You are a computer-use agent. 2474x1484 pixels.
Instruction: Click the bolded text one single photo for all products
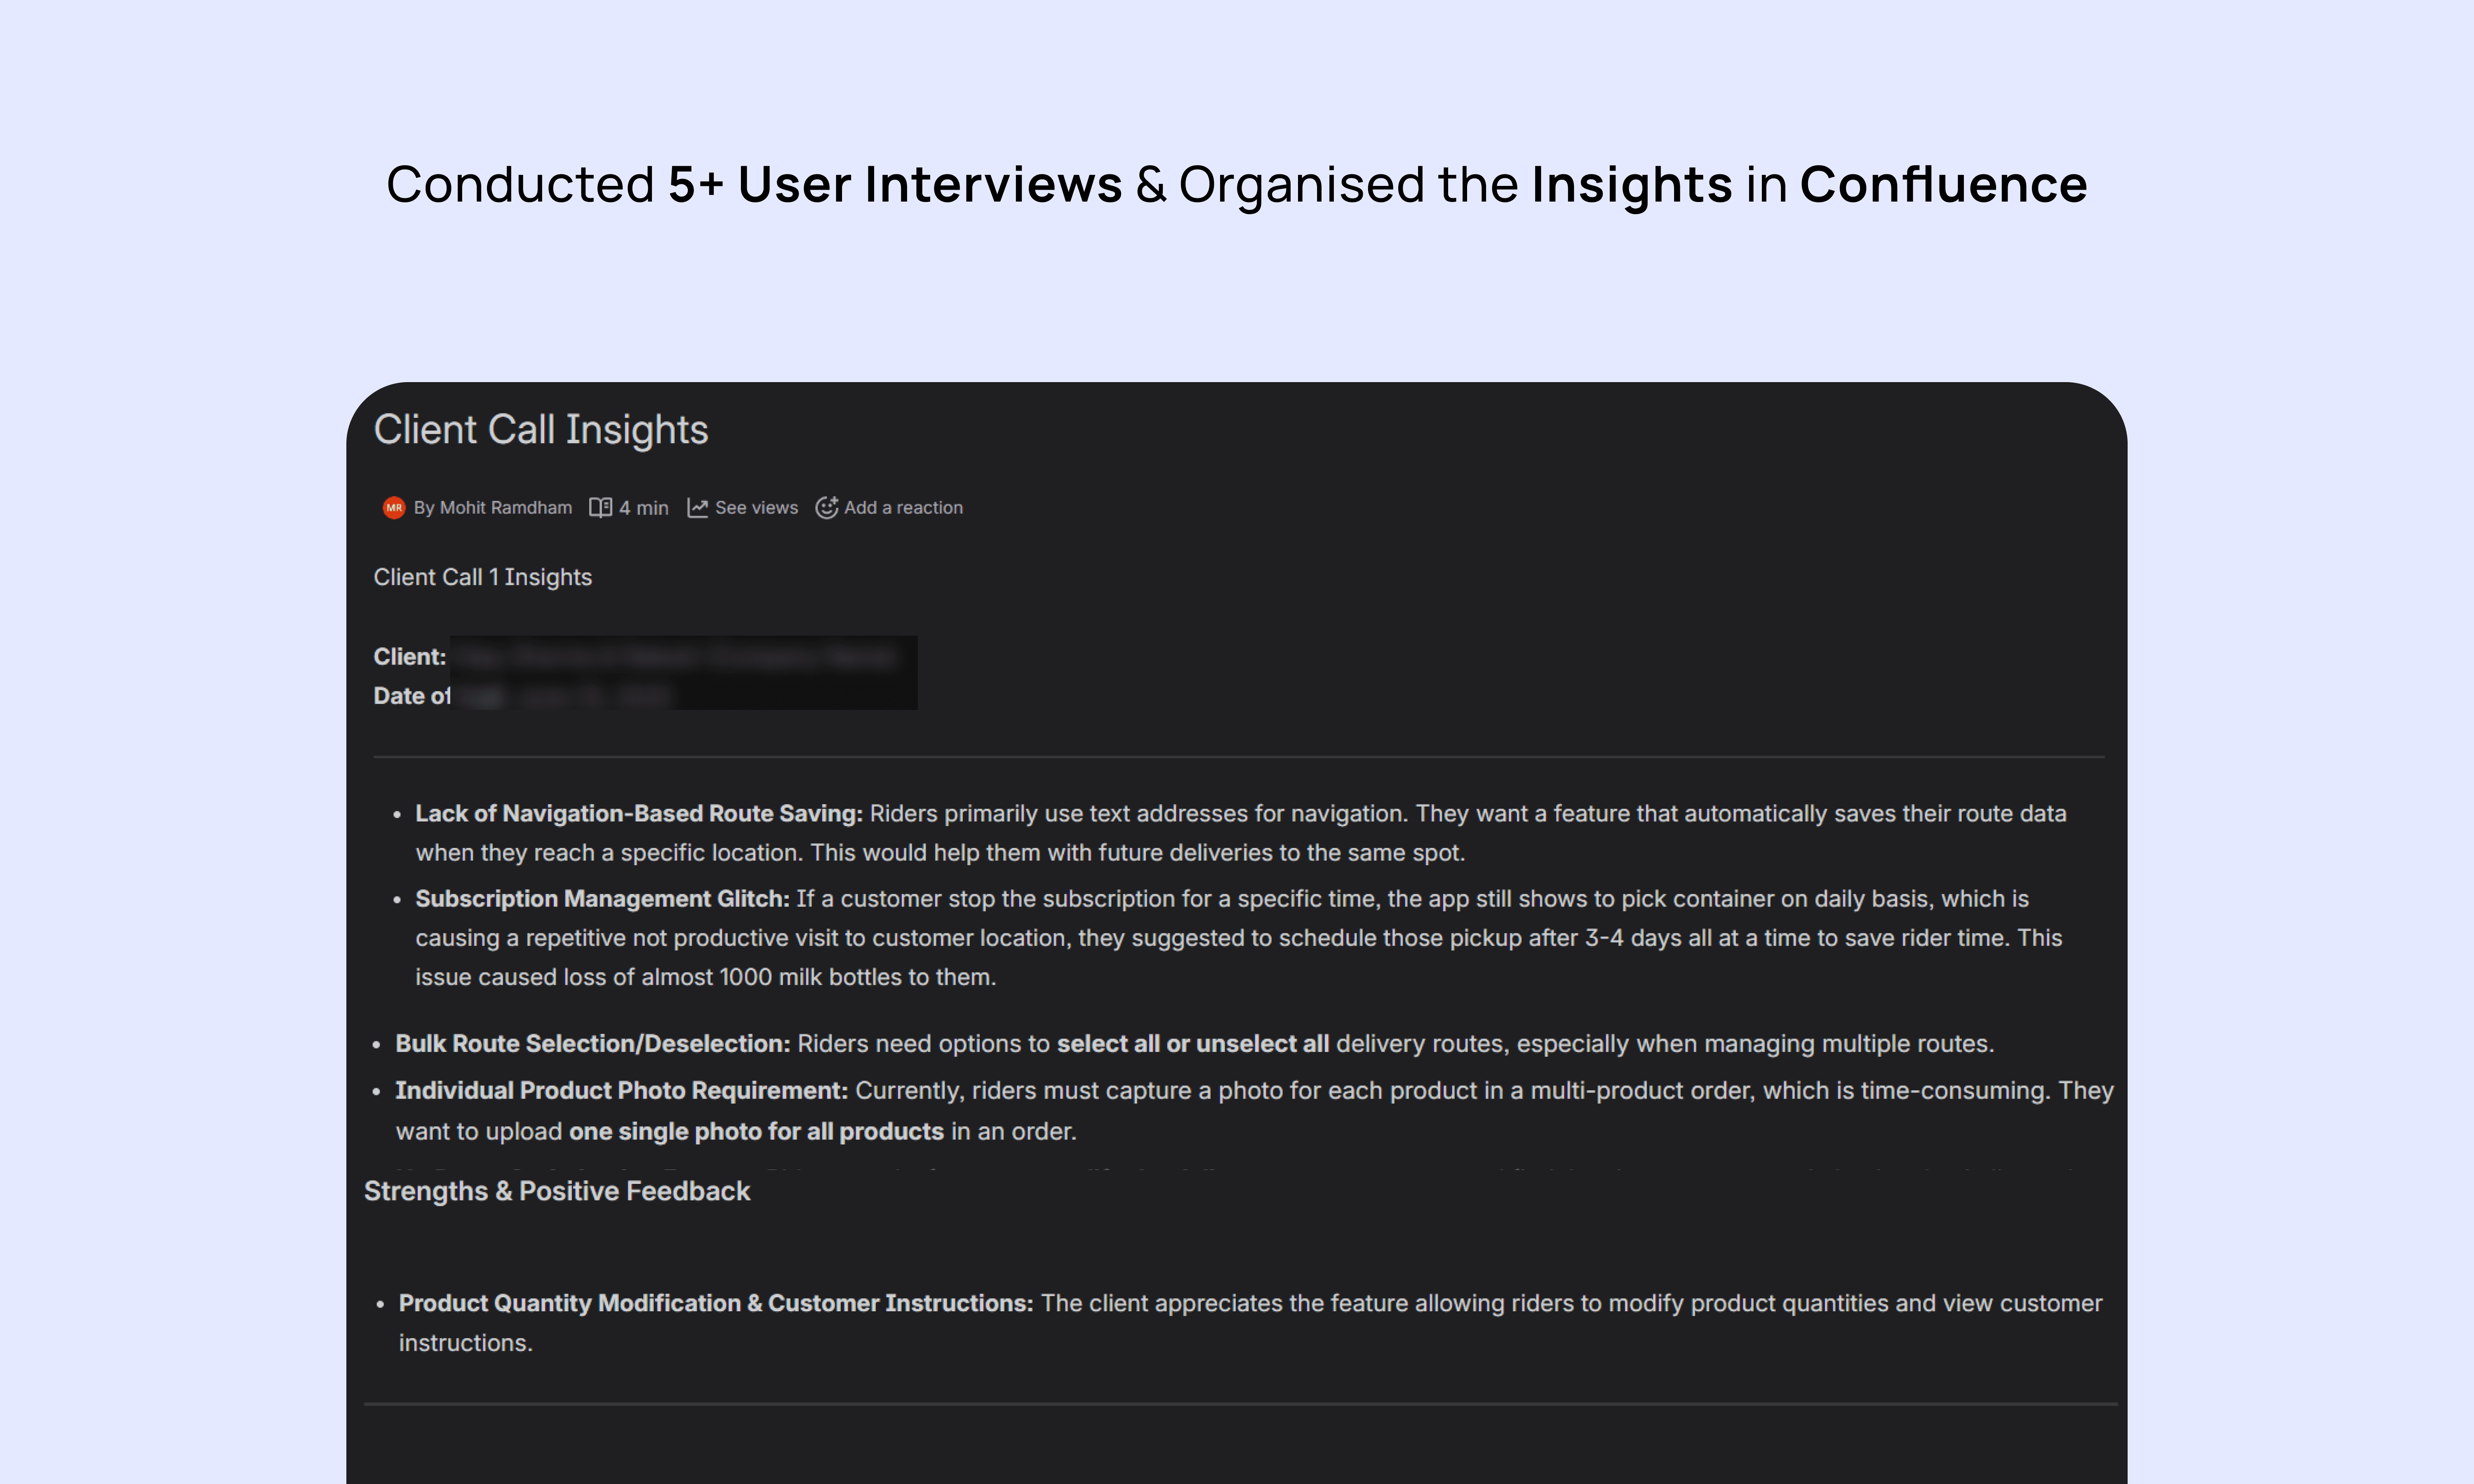pyautogui.click(x=755, y=1131)
